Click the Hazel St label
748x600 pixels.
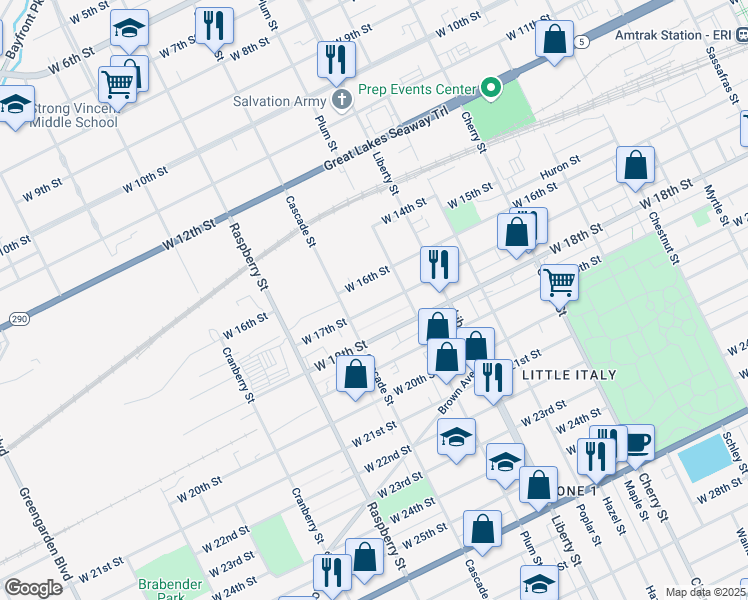[x=614, y=516]
